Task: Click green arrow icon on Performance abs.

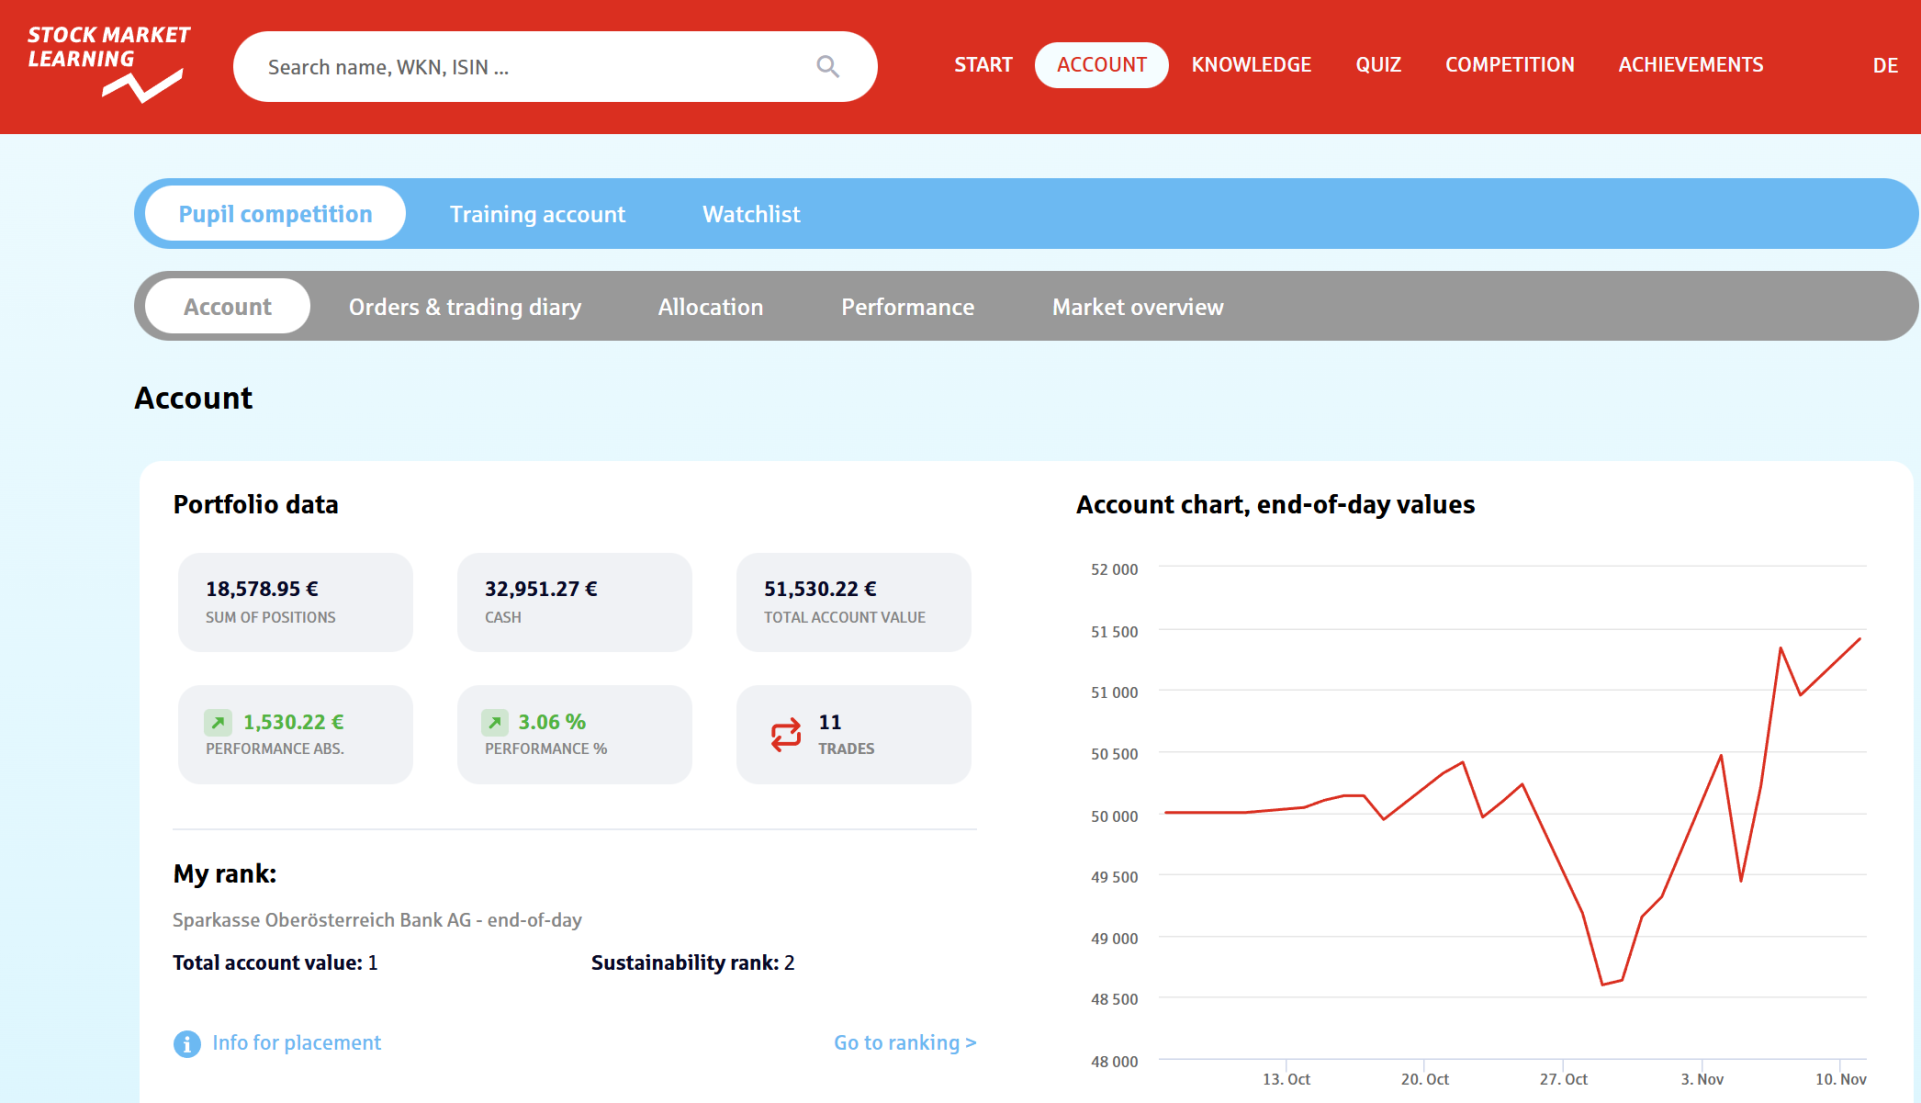Action: tap(218, 722)
